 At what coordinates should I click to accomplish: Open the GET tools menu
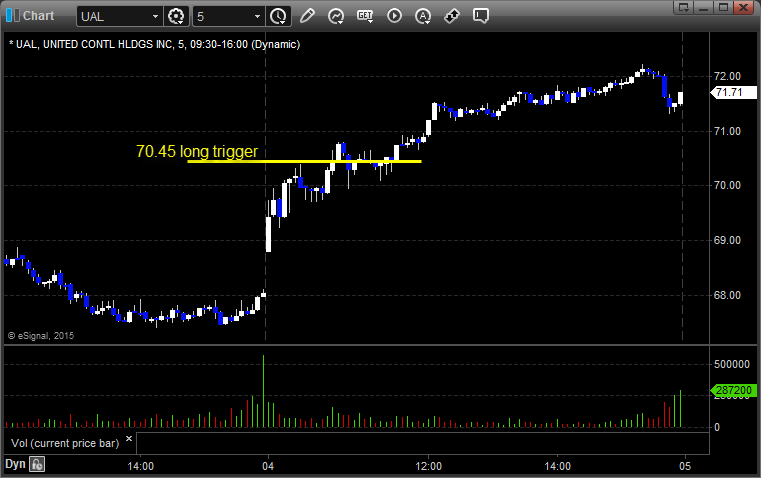coord(365,16)
